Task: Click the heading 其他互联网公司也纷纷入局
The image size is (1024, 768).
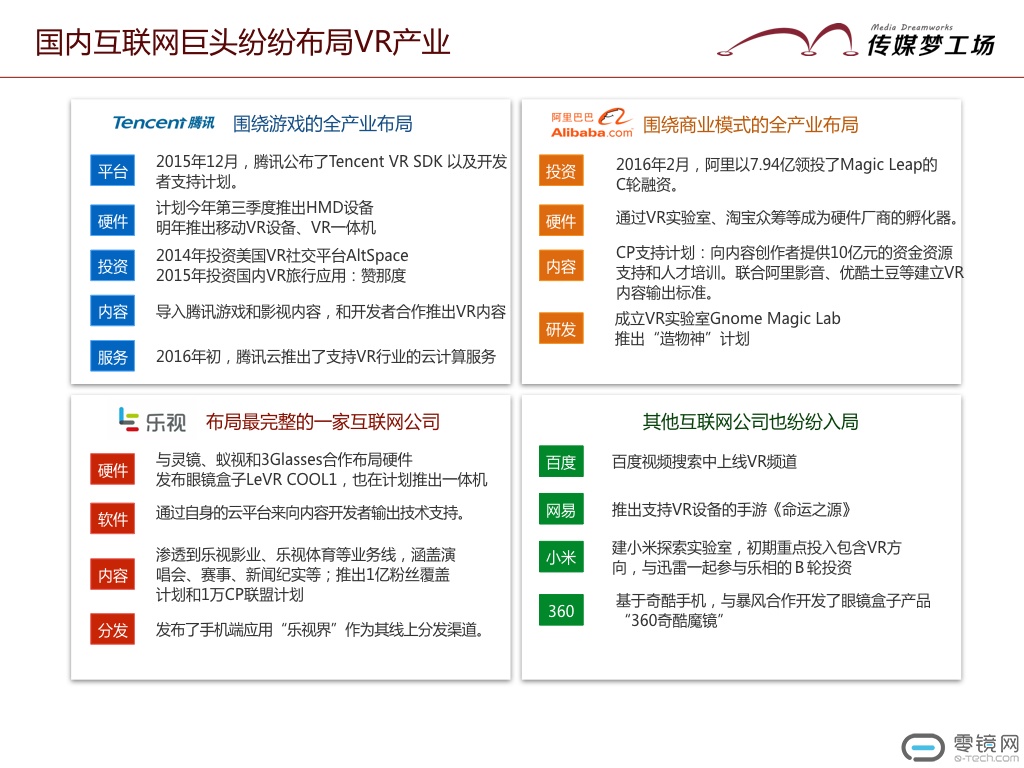Action: pyautogui.click(x=750, y=421)
